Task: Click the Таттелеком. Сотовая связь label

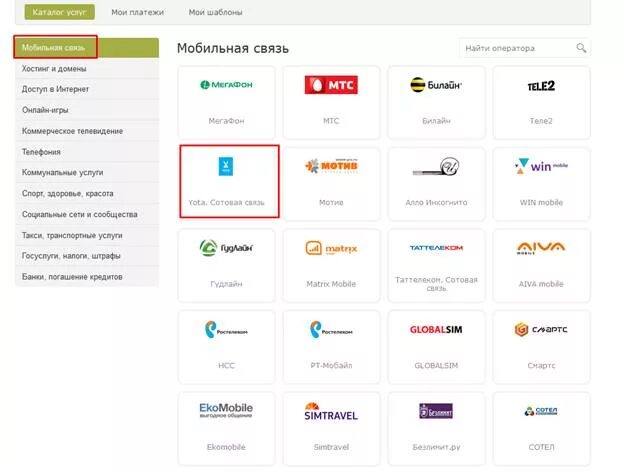Action: (x=436, y=284)
